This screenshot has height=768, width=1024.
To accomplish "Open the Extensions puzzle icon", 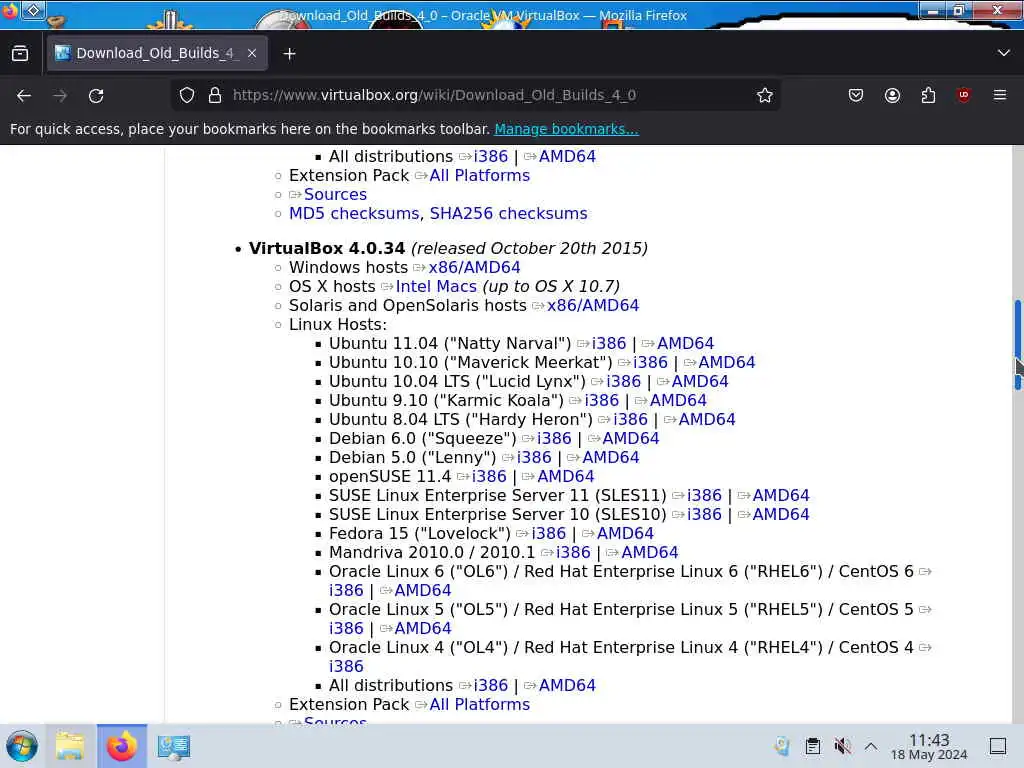I will [928, 95].
